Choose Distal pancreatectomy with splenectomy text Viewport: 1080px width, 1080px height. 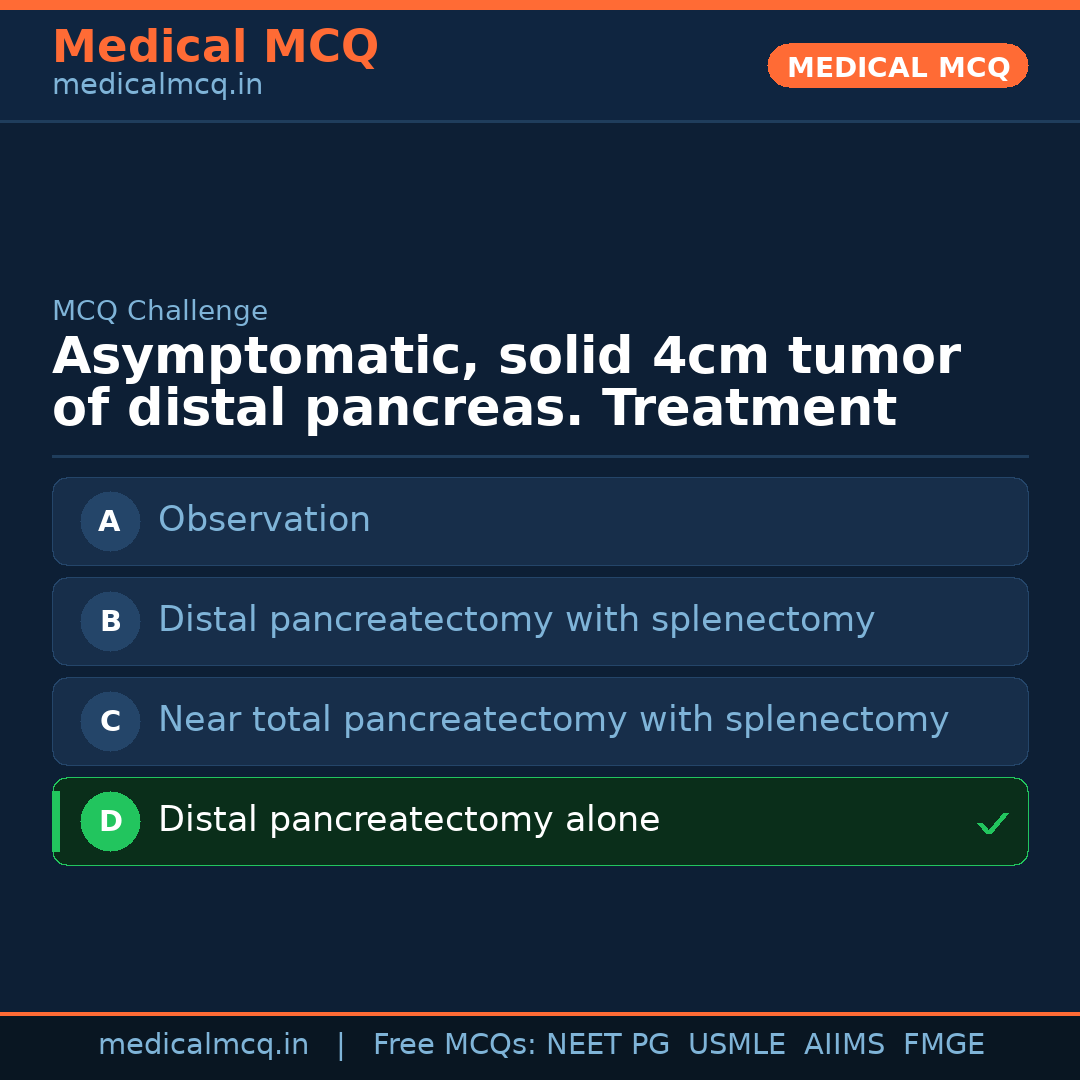tap(516, 620)
